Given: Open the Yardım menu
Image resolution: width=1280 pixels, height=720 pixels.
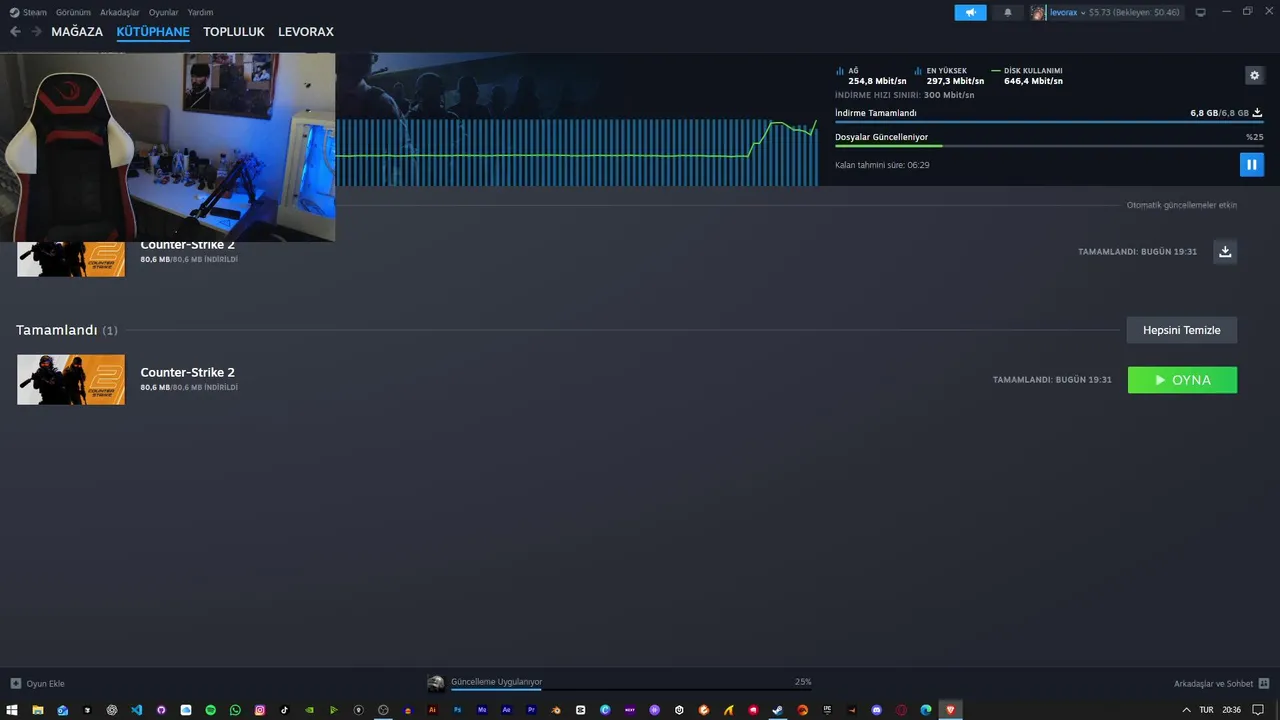Looking at the screenshot, I should (200, 12).
